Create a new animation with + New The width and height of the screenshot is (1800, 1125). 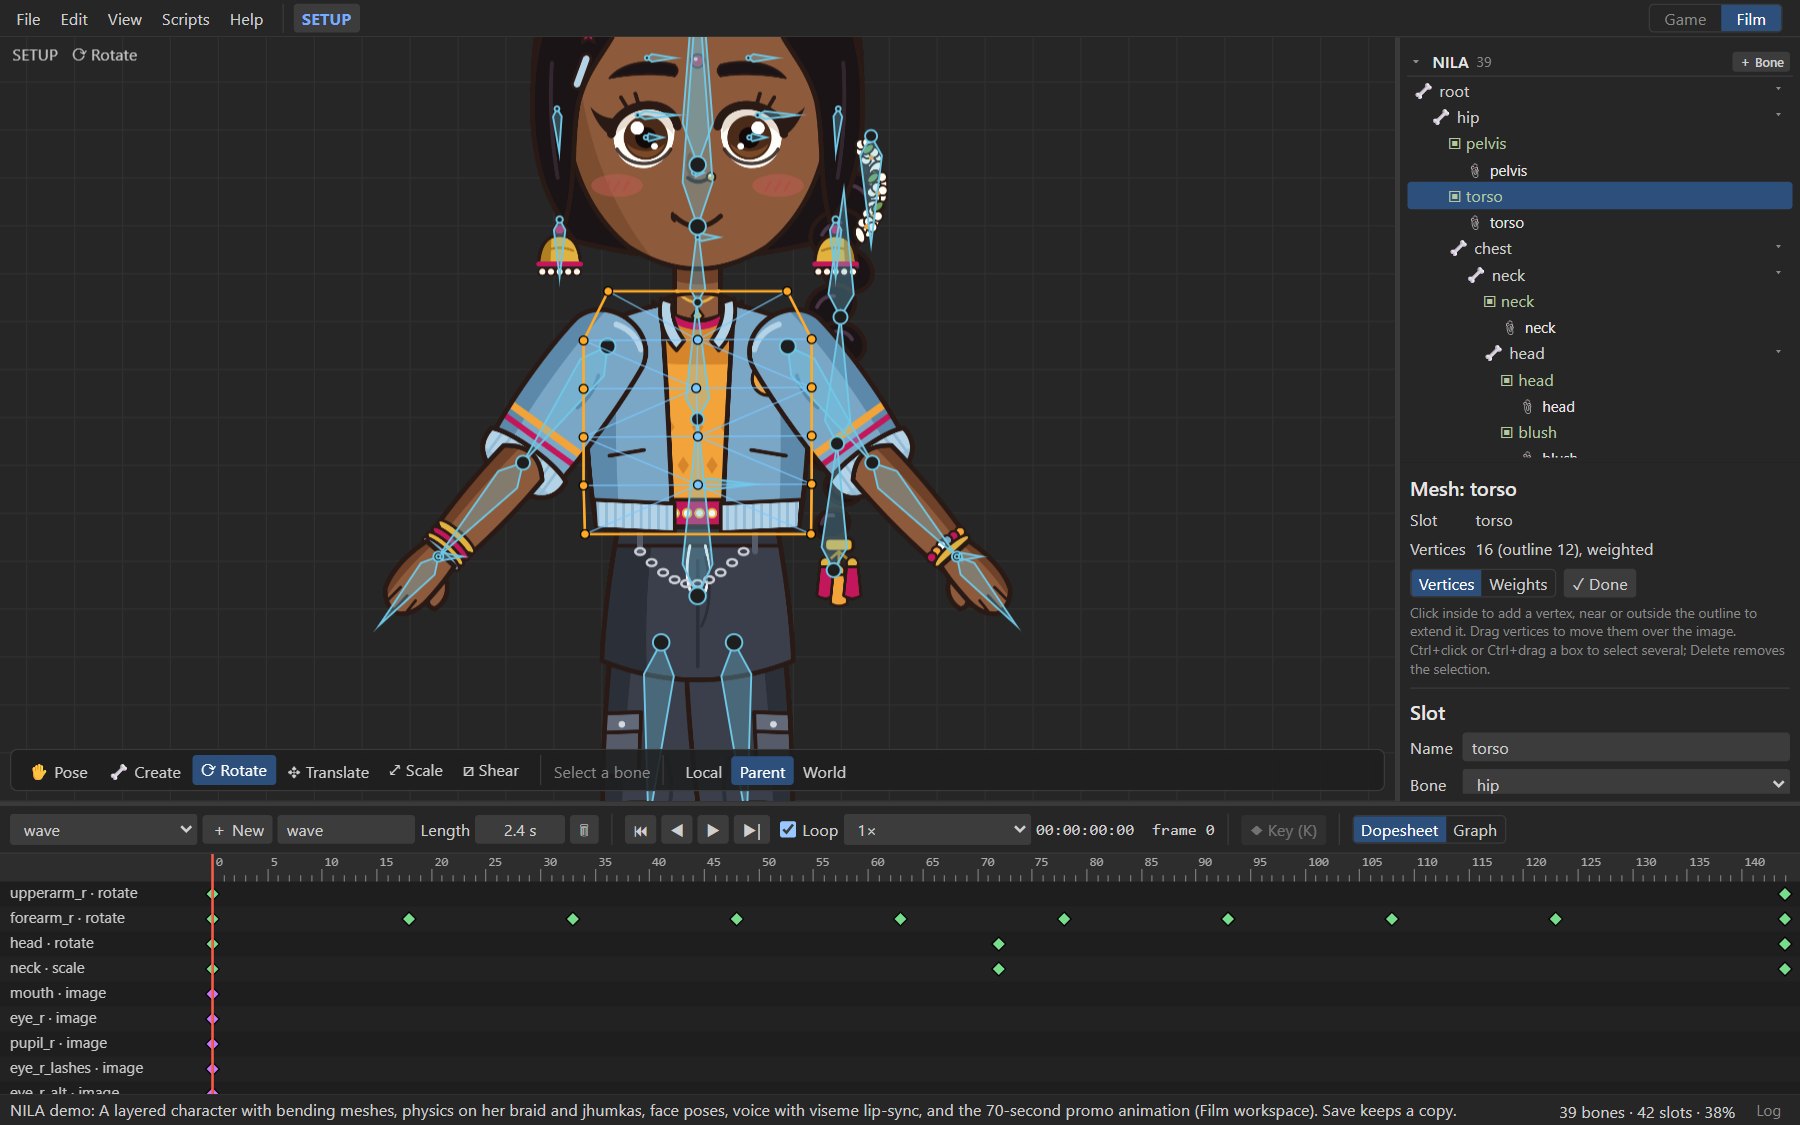[x=239, y=830]
